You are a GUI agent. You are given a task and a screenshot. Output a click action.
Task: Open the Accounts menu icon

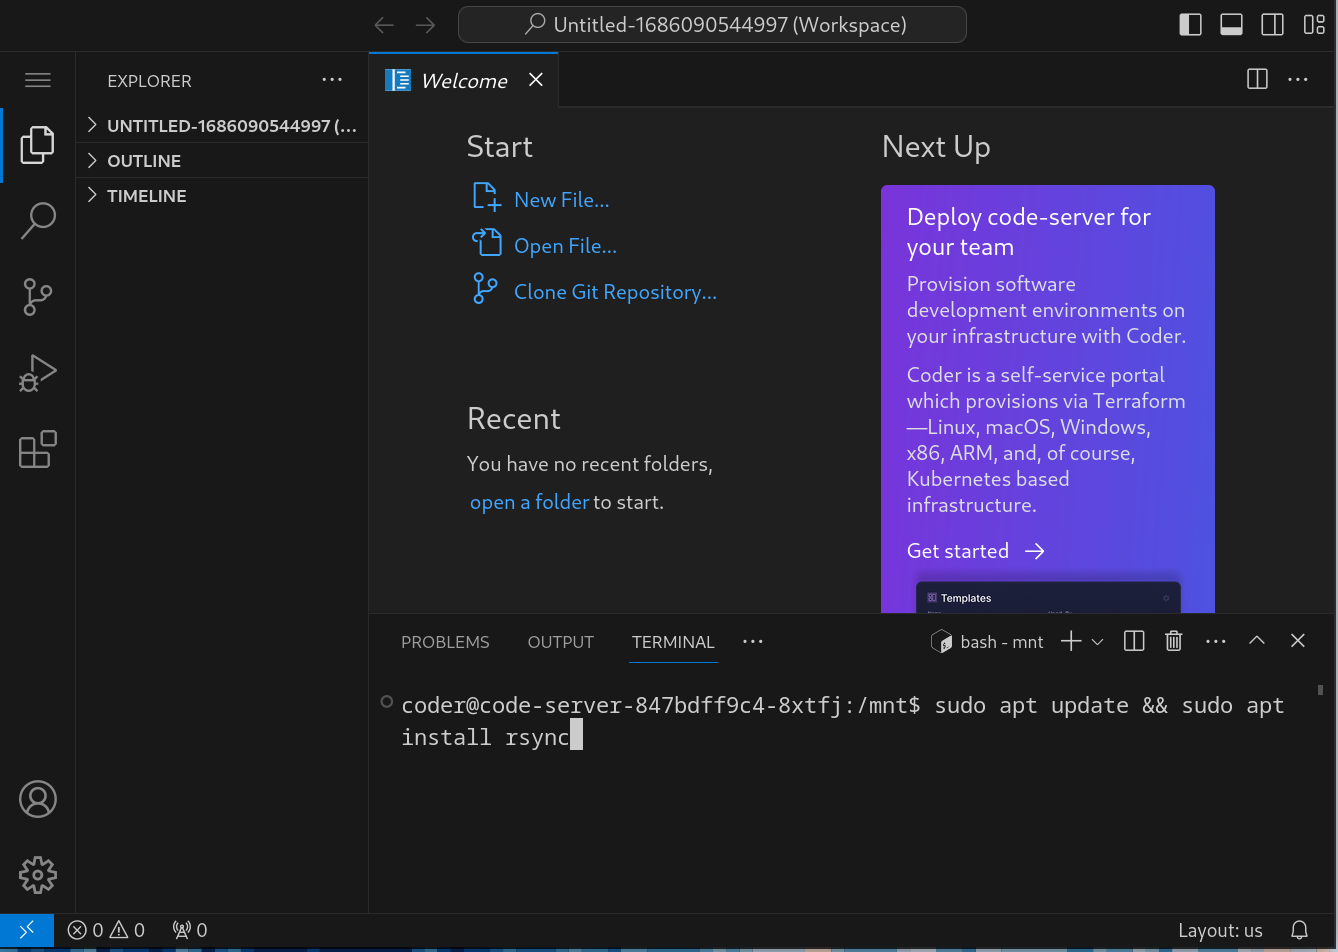coord(38,799)
